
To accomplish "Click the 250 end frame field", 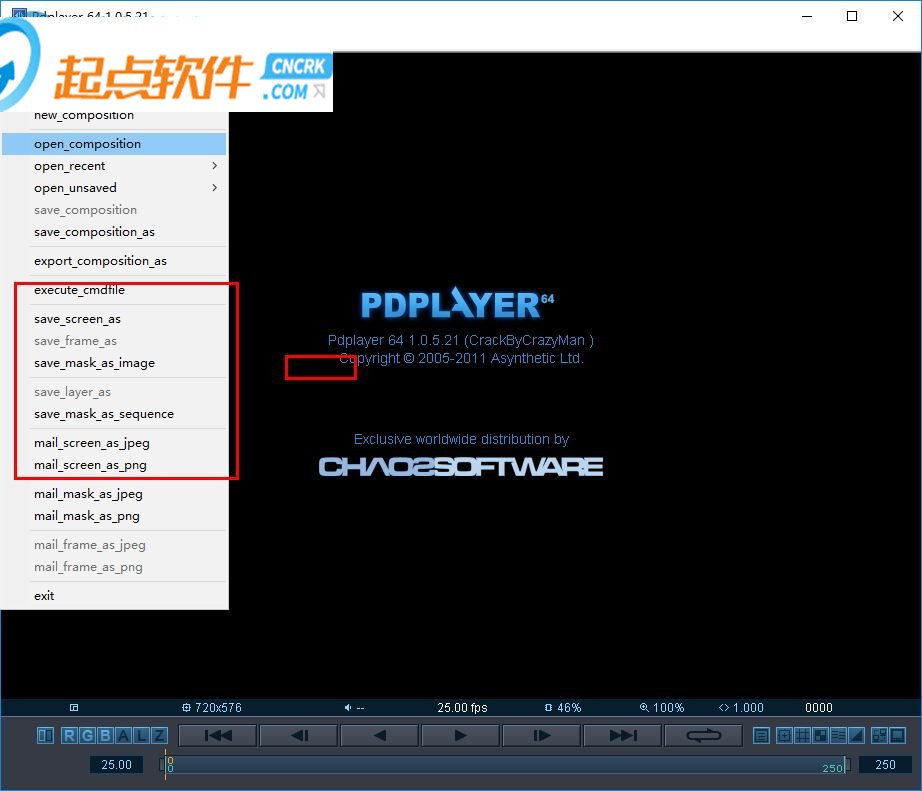I will (885, 765).
